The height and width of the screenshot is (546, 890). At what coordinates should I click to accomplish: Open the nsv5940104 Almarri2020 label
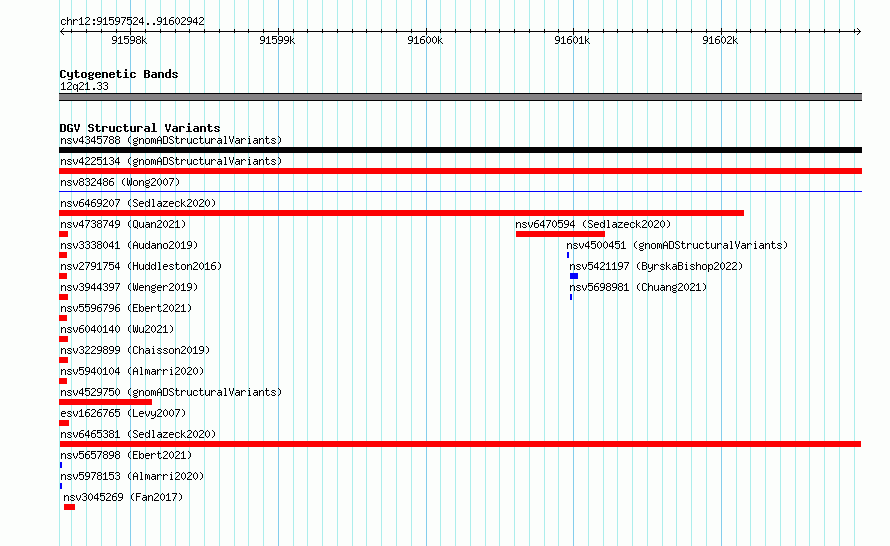[132, 371]
